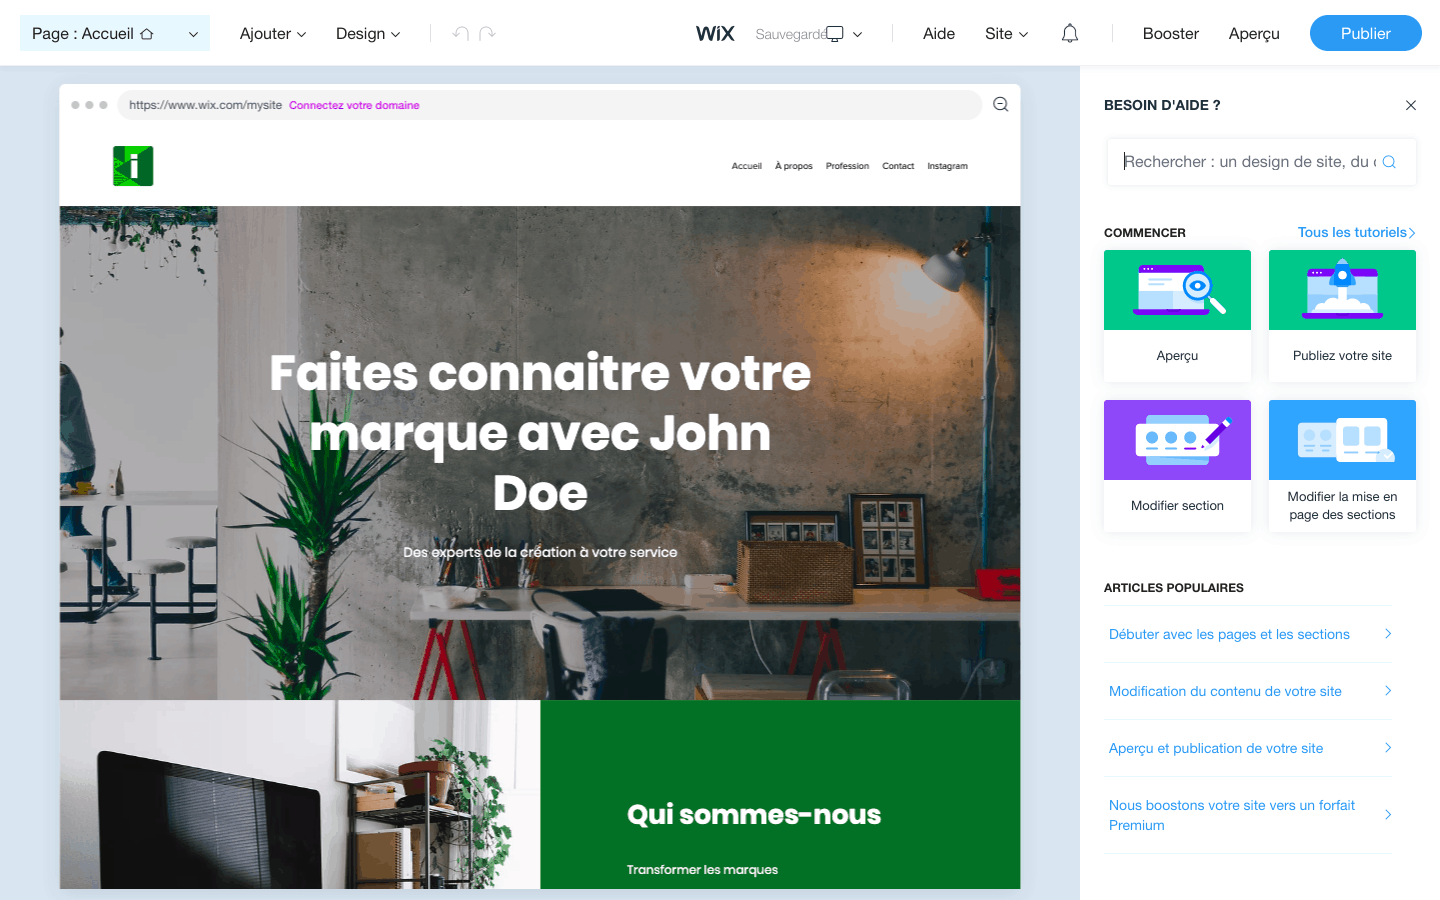
Task: Click the green site logo
Action: point(133,166)
